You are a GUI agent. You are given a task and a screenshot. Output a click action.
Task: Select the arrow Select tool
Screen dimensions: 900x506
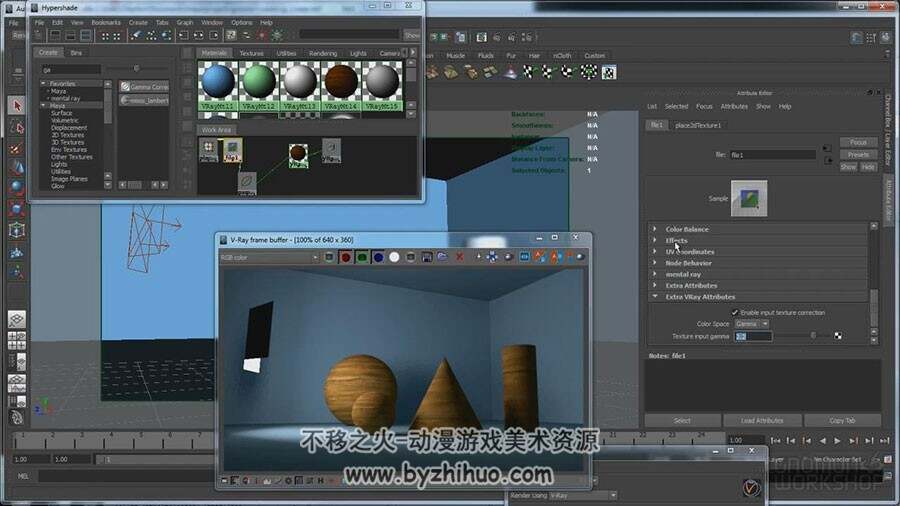(17, 106)
